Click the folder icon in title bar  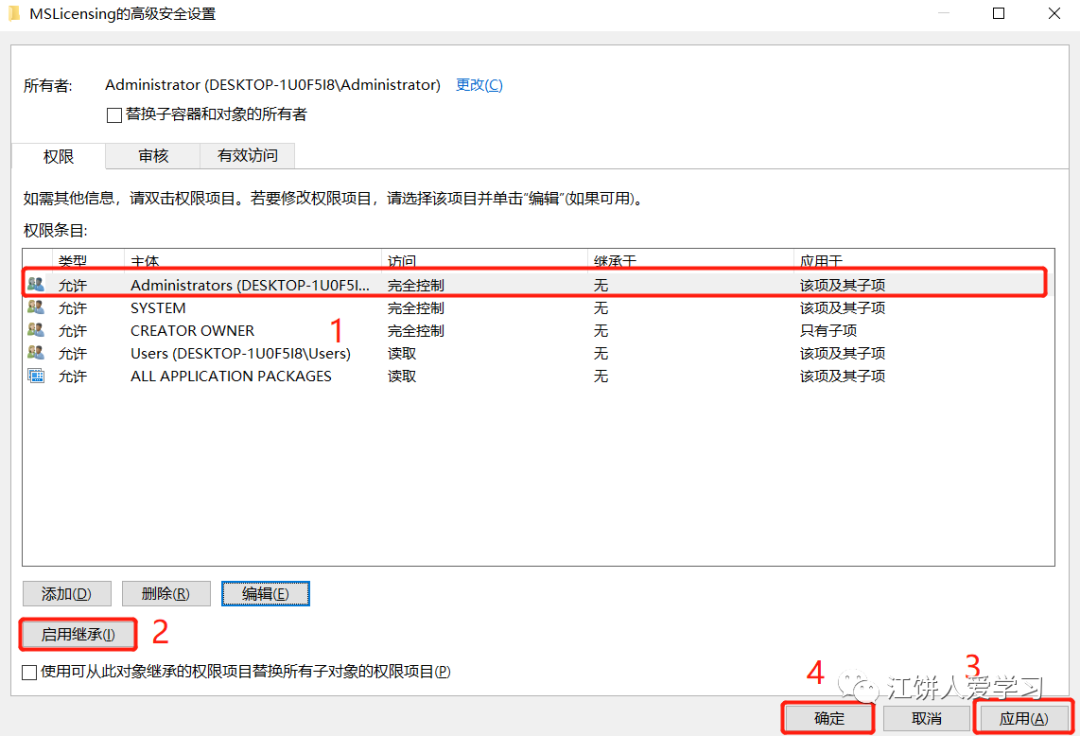[14, 13]
